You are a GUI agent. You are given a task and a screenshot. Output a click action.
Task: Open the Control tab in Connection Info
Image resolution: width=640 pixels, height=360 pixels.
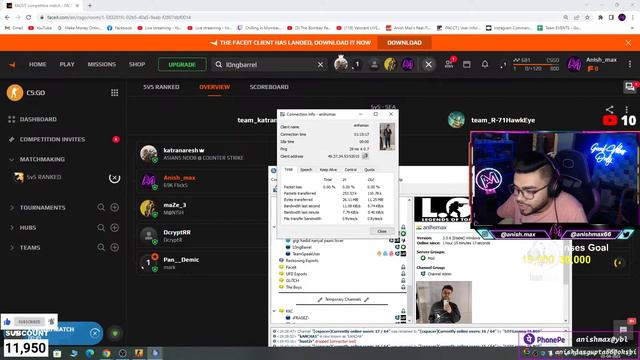coord(351,170)
